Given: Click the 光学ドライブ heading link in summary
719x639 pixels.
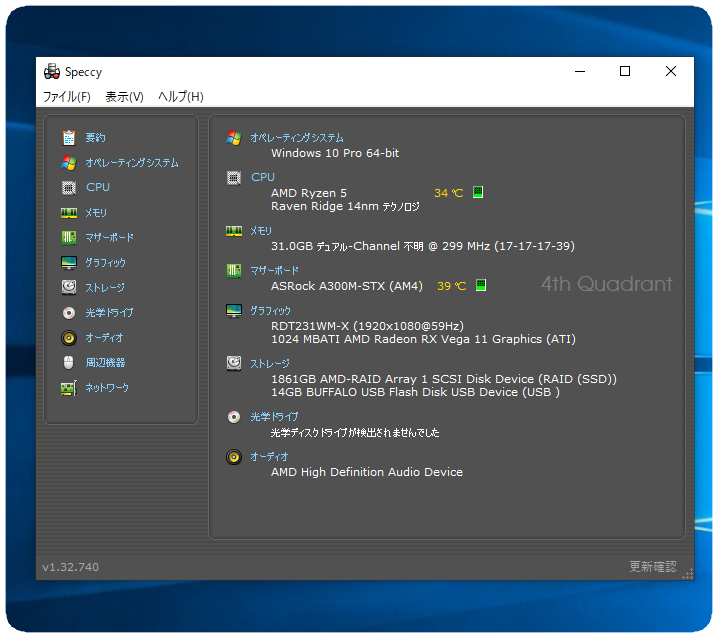Looking at the screenshot, I should click(274, 417).
